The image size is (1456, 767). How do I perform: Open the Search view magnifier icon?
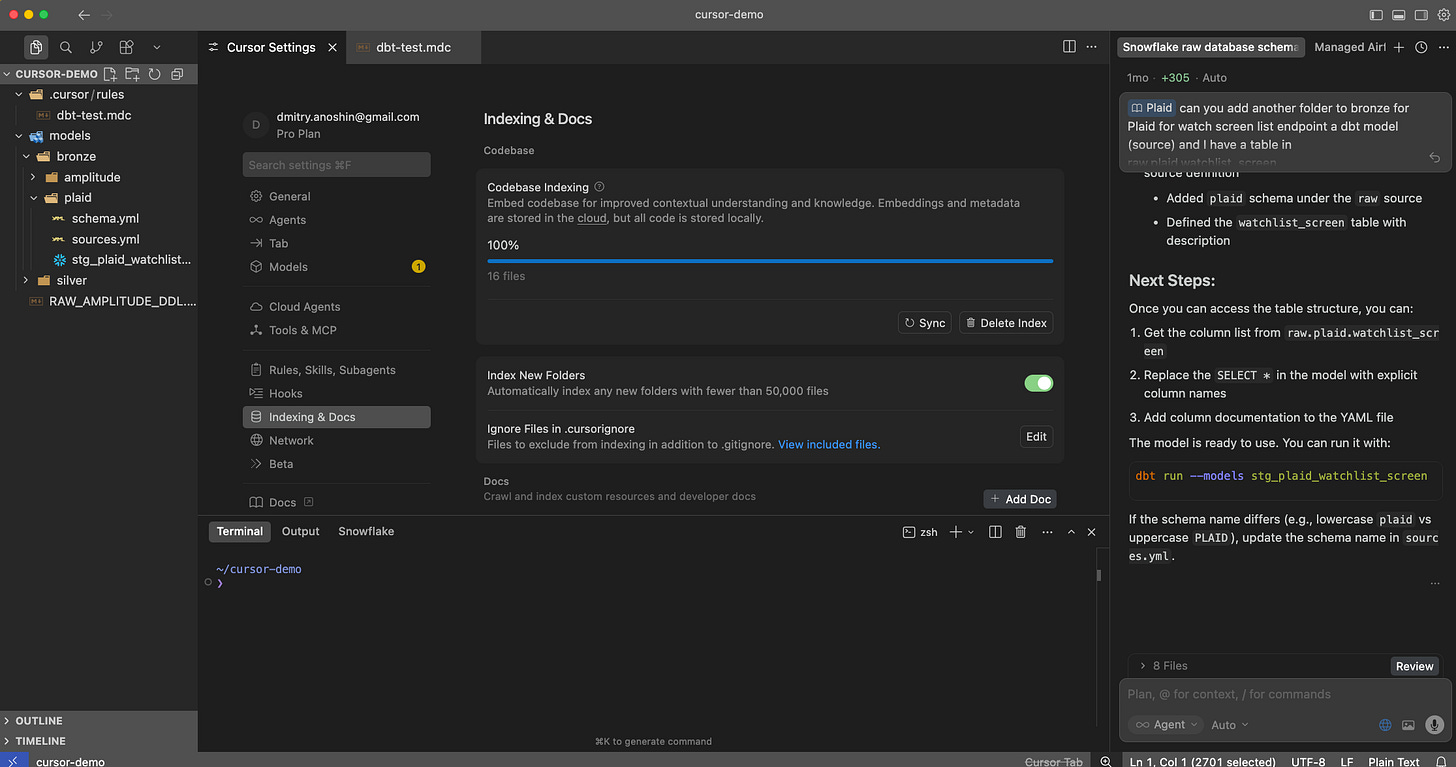(66, 47)
